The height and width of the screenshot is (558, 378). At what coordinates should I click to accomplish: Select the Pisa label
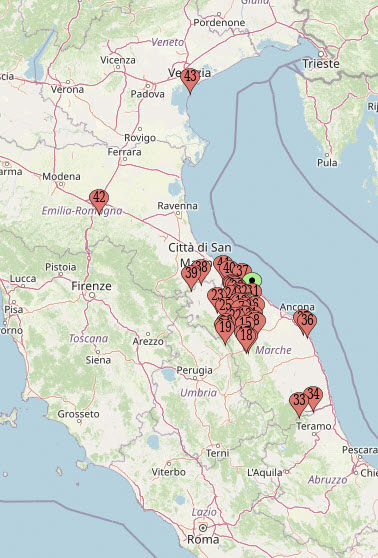tap(14, 309)
